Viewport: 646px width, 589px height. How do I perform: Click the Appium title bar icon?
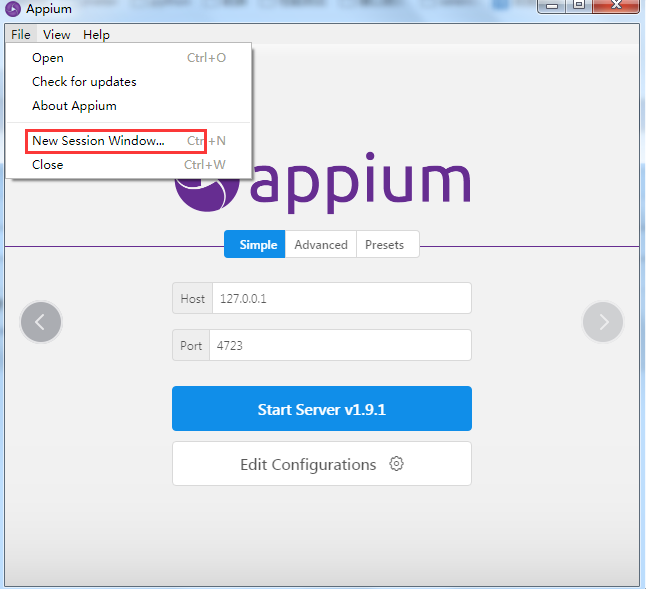(x=13, y=9)
